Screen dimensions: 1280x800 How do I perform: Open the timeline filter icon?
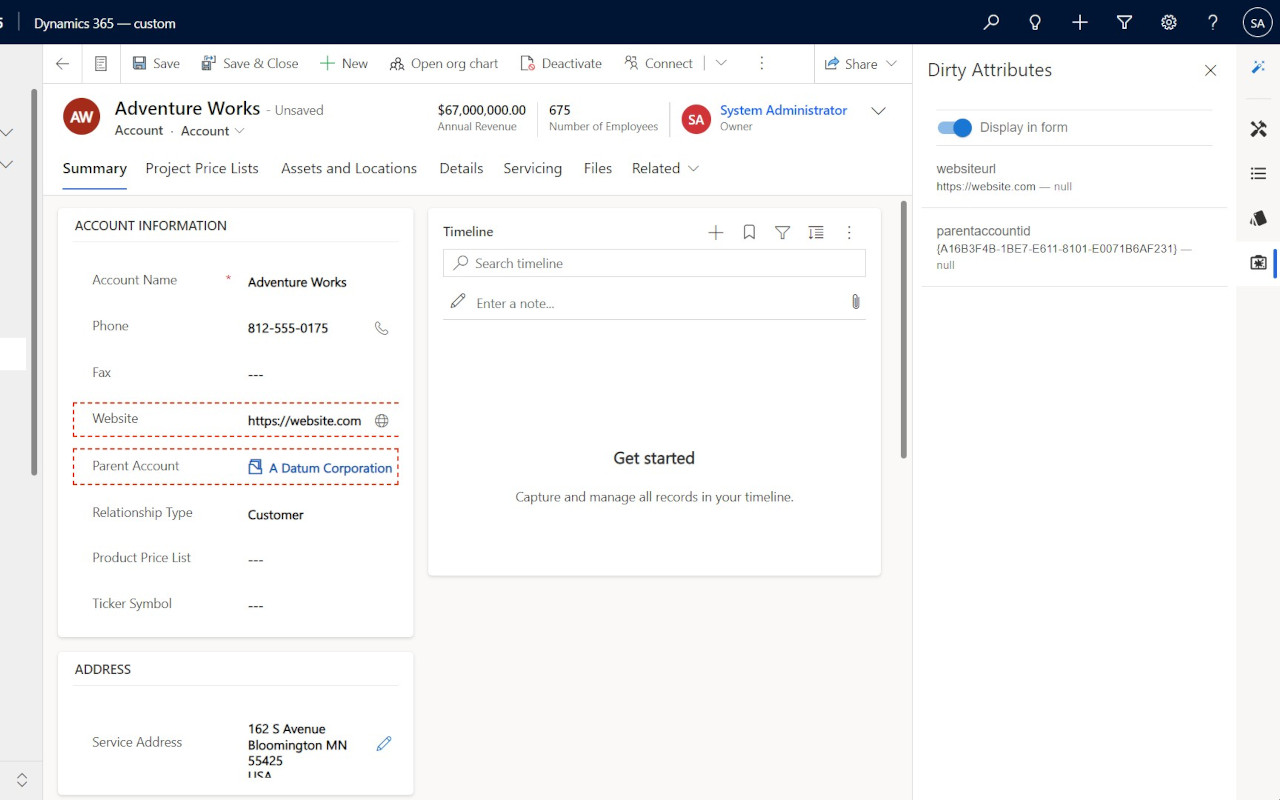pyautogui.click(x=782, y=232)
